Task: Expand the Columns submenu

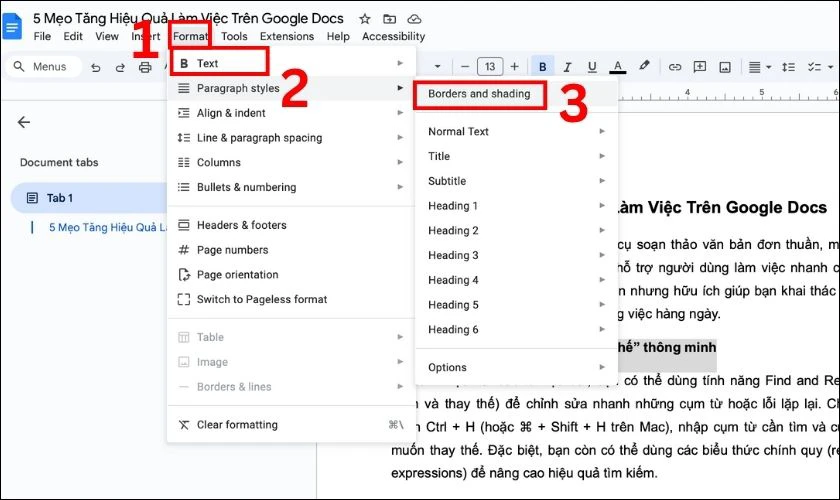Action: pyautogui.click(x=291, y=162)
